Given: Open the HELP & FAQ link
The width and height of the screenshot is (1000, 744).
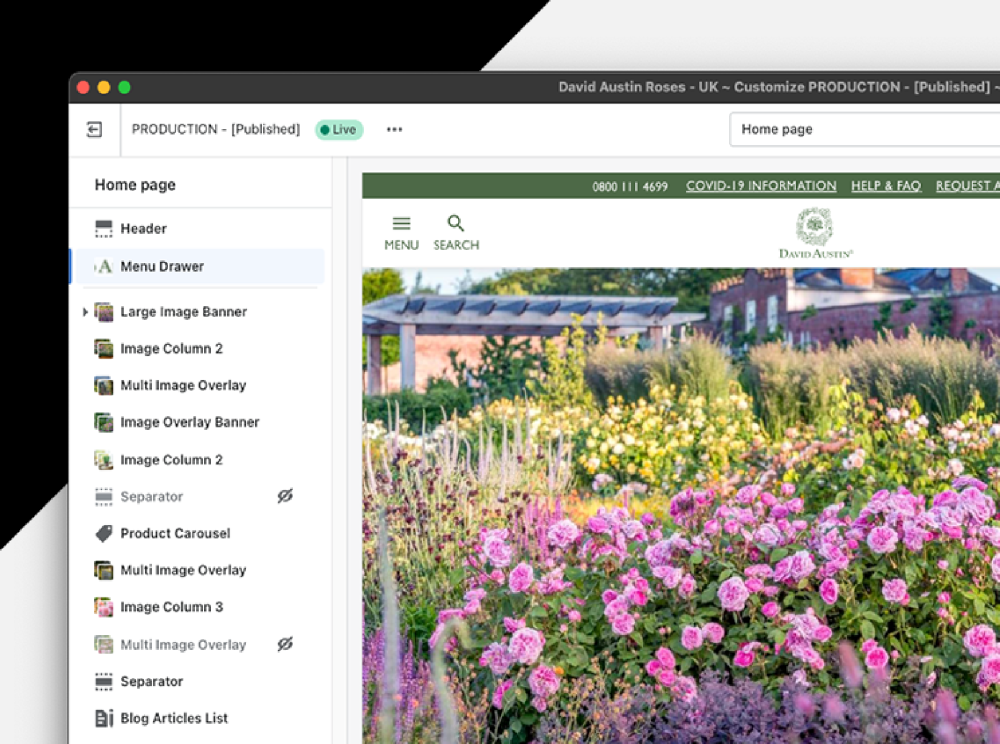Looking at the screenshot, I should point(886,186).
